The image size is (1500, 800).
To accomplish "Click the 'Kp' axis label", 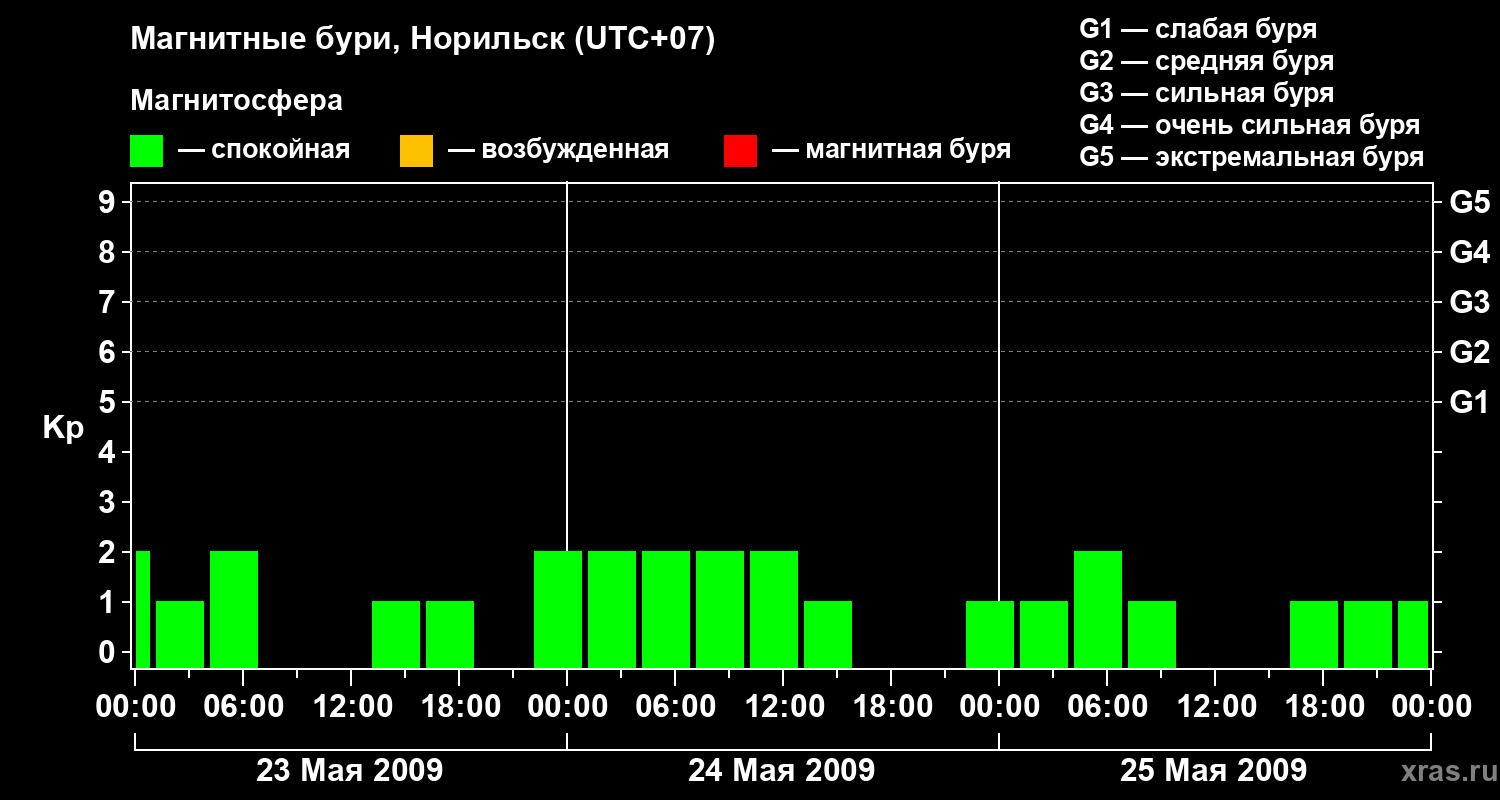I will click(x=63, y=428).
